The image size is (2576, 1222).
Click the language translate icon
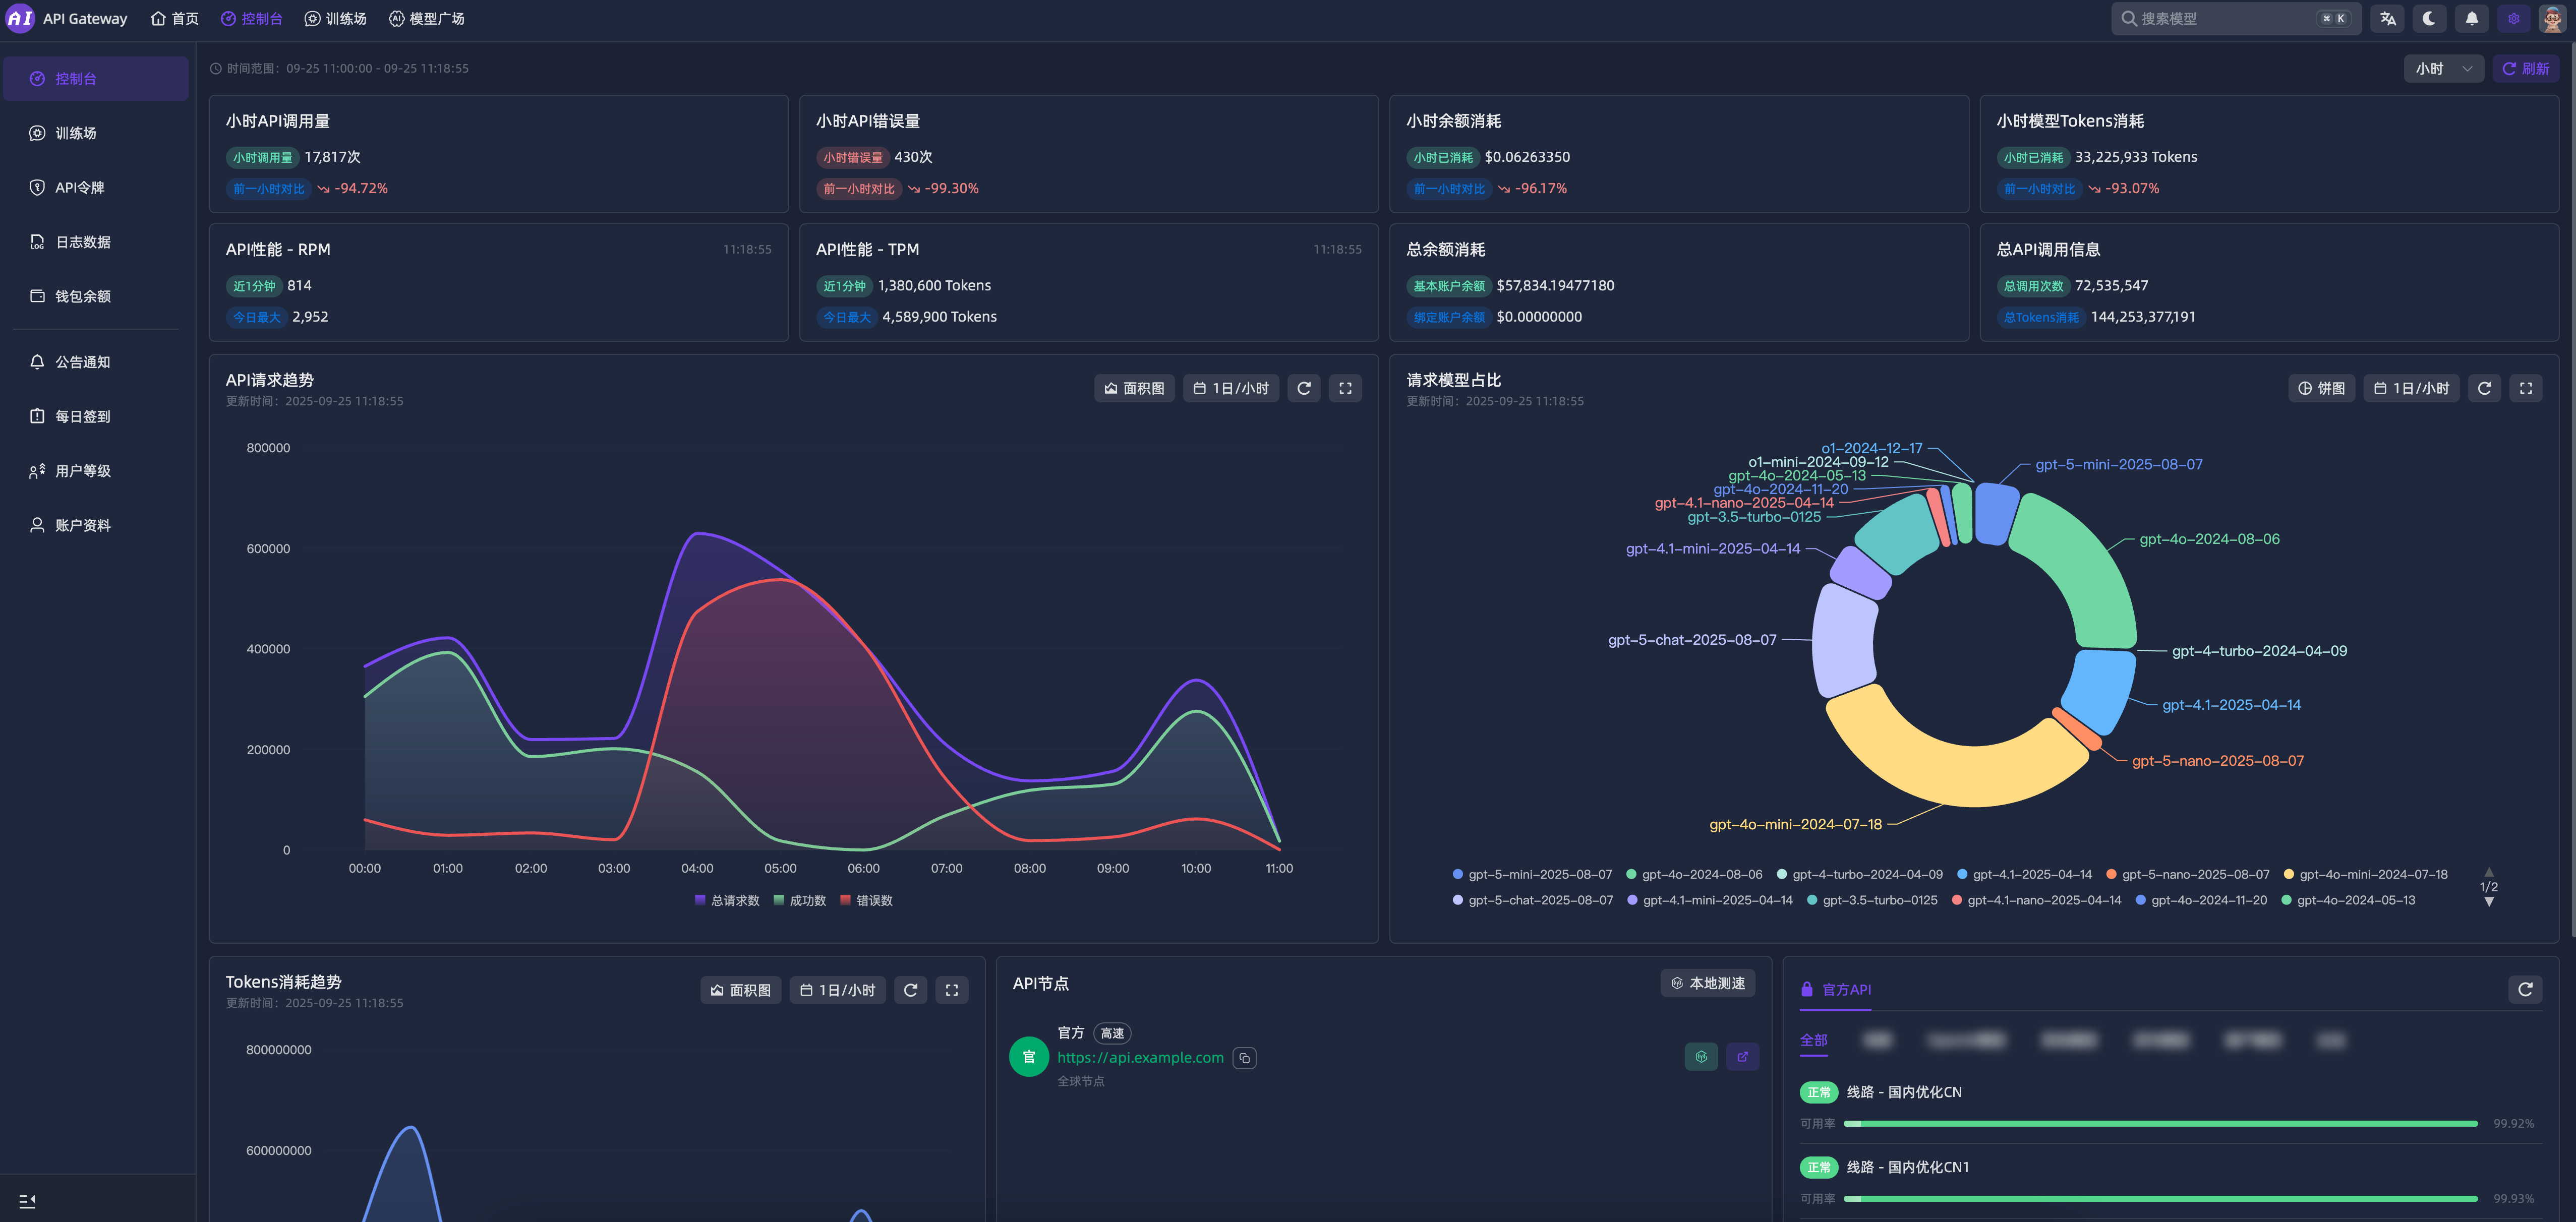coord(2388,19)
